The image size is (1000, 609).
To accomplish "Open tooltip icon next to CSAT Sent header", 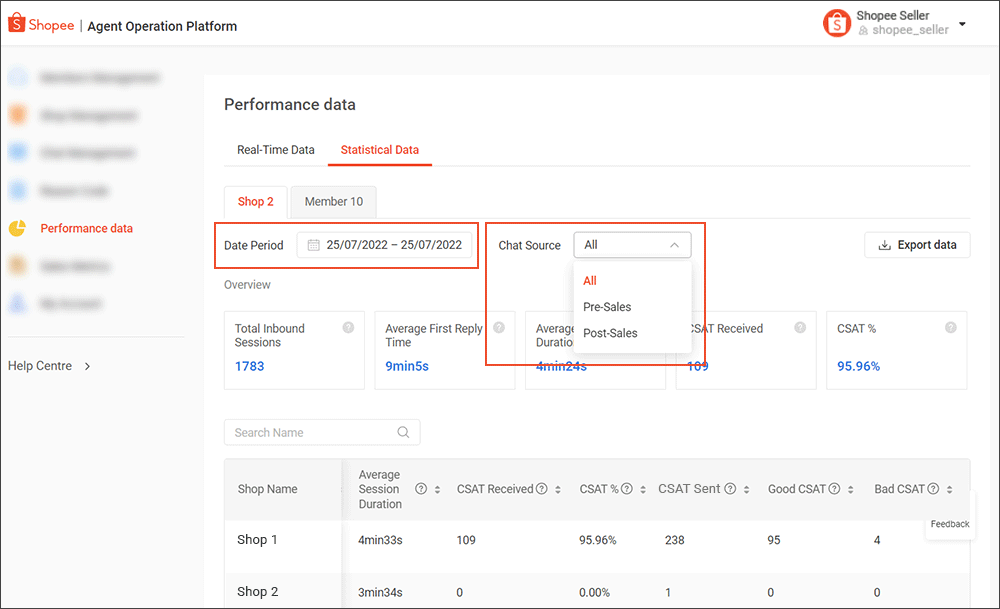I will coord(730,488).
